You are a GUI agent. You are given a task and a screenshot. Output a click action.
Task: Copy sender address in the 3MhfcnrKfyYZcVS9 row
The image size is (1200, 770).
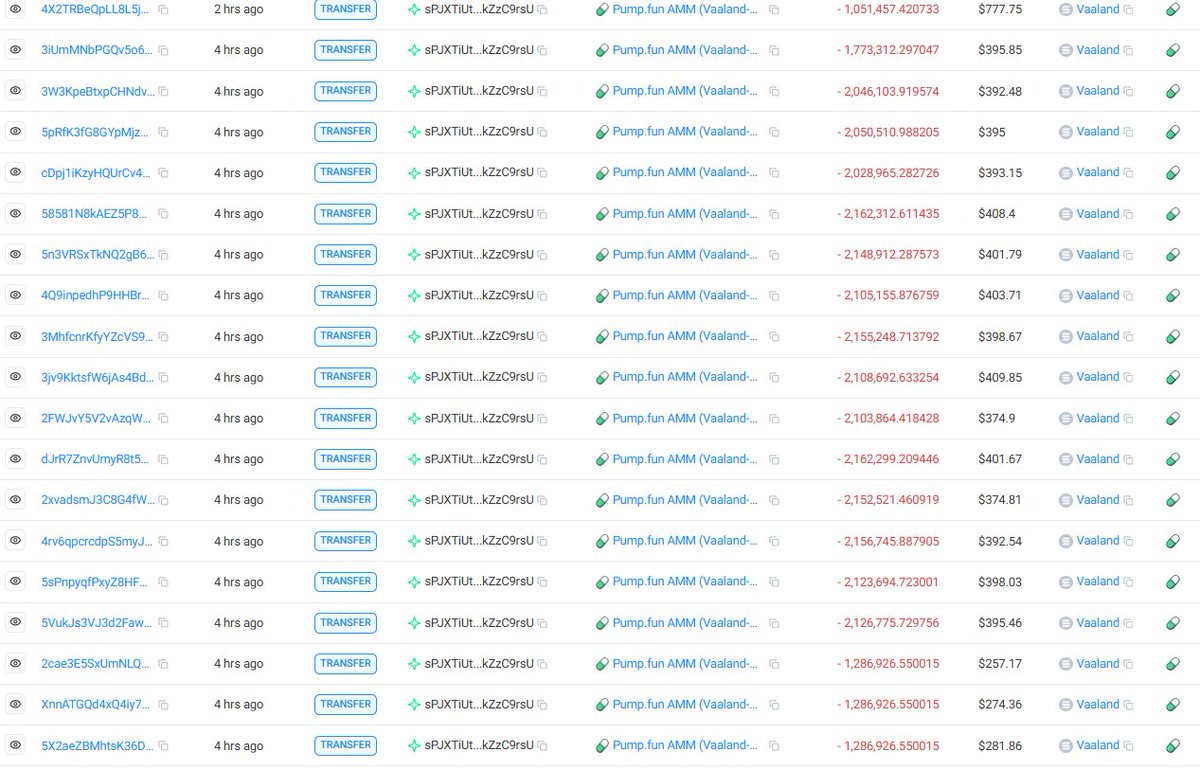(542, 337)
